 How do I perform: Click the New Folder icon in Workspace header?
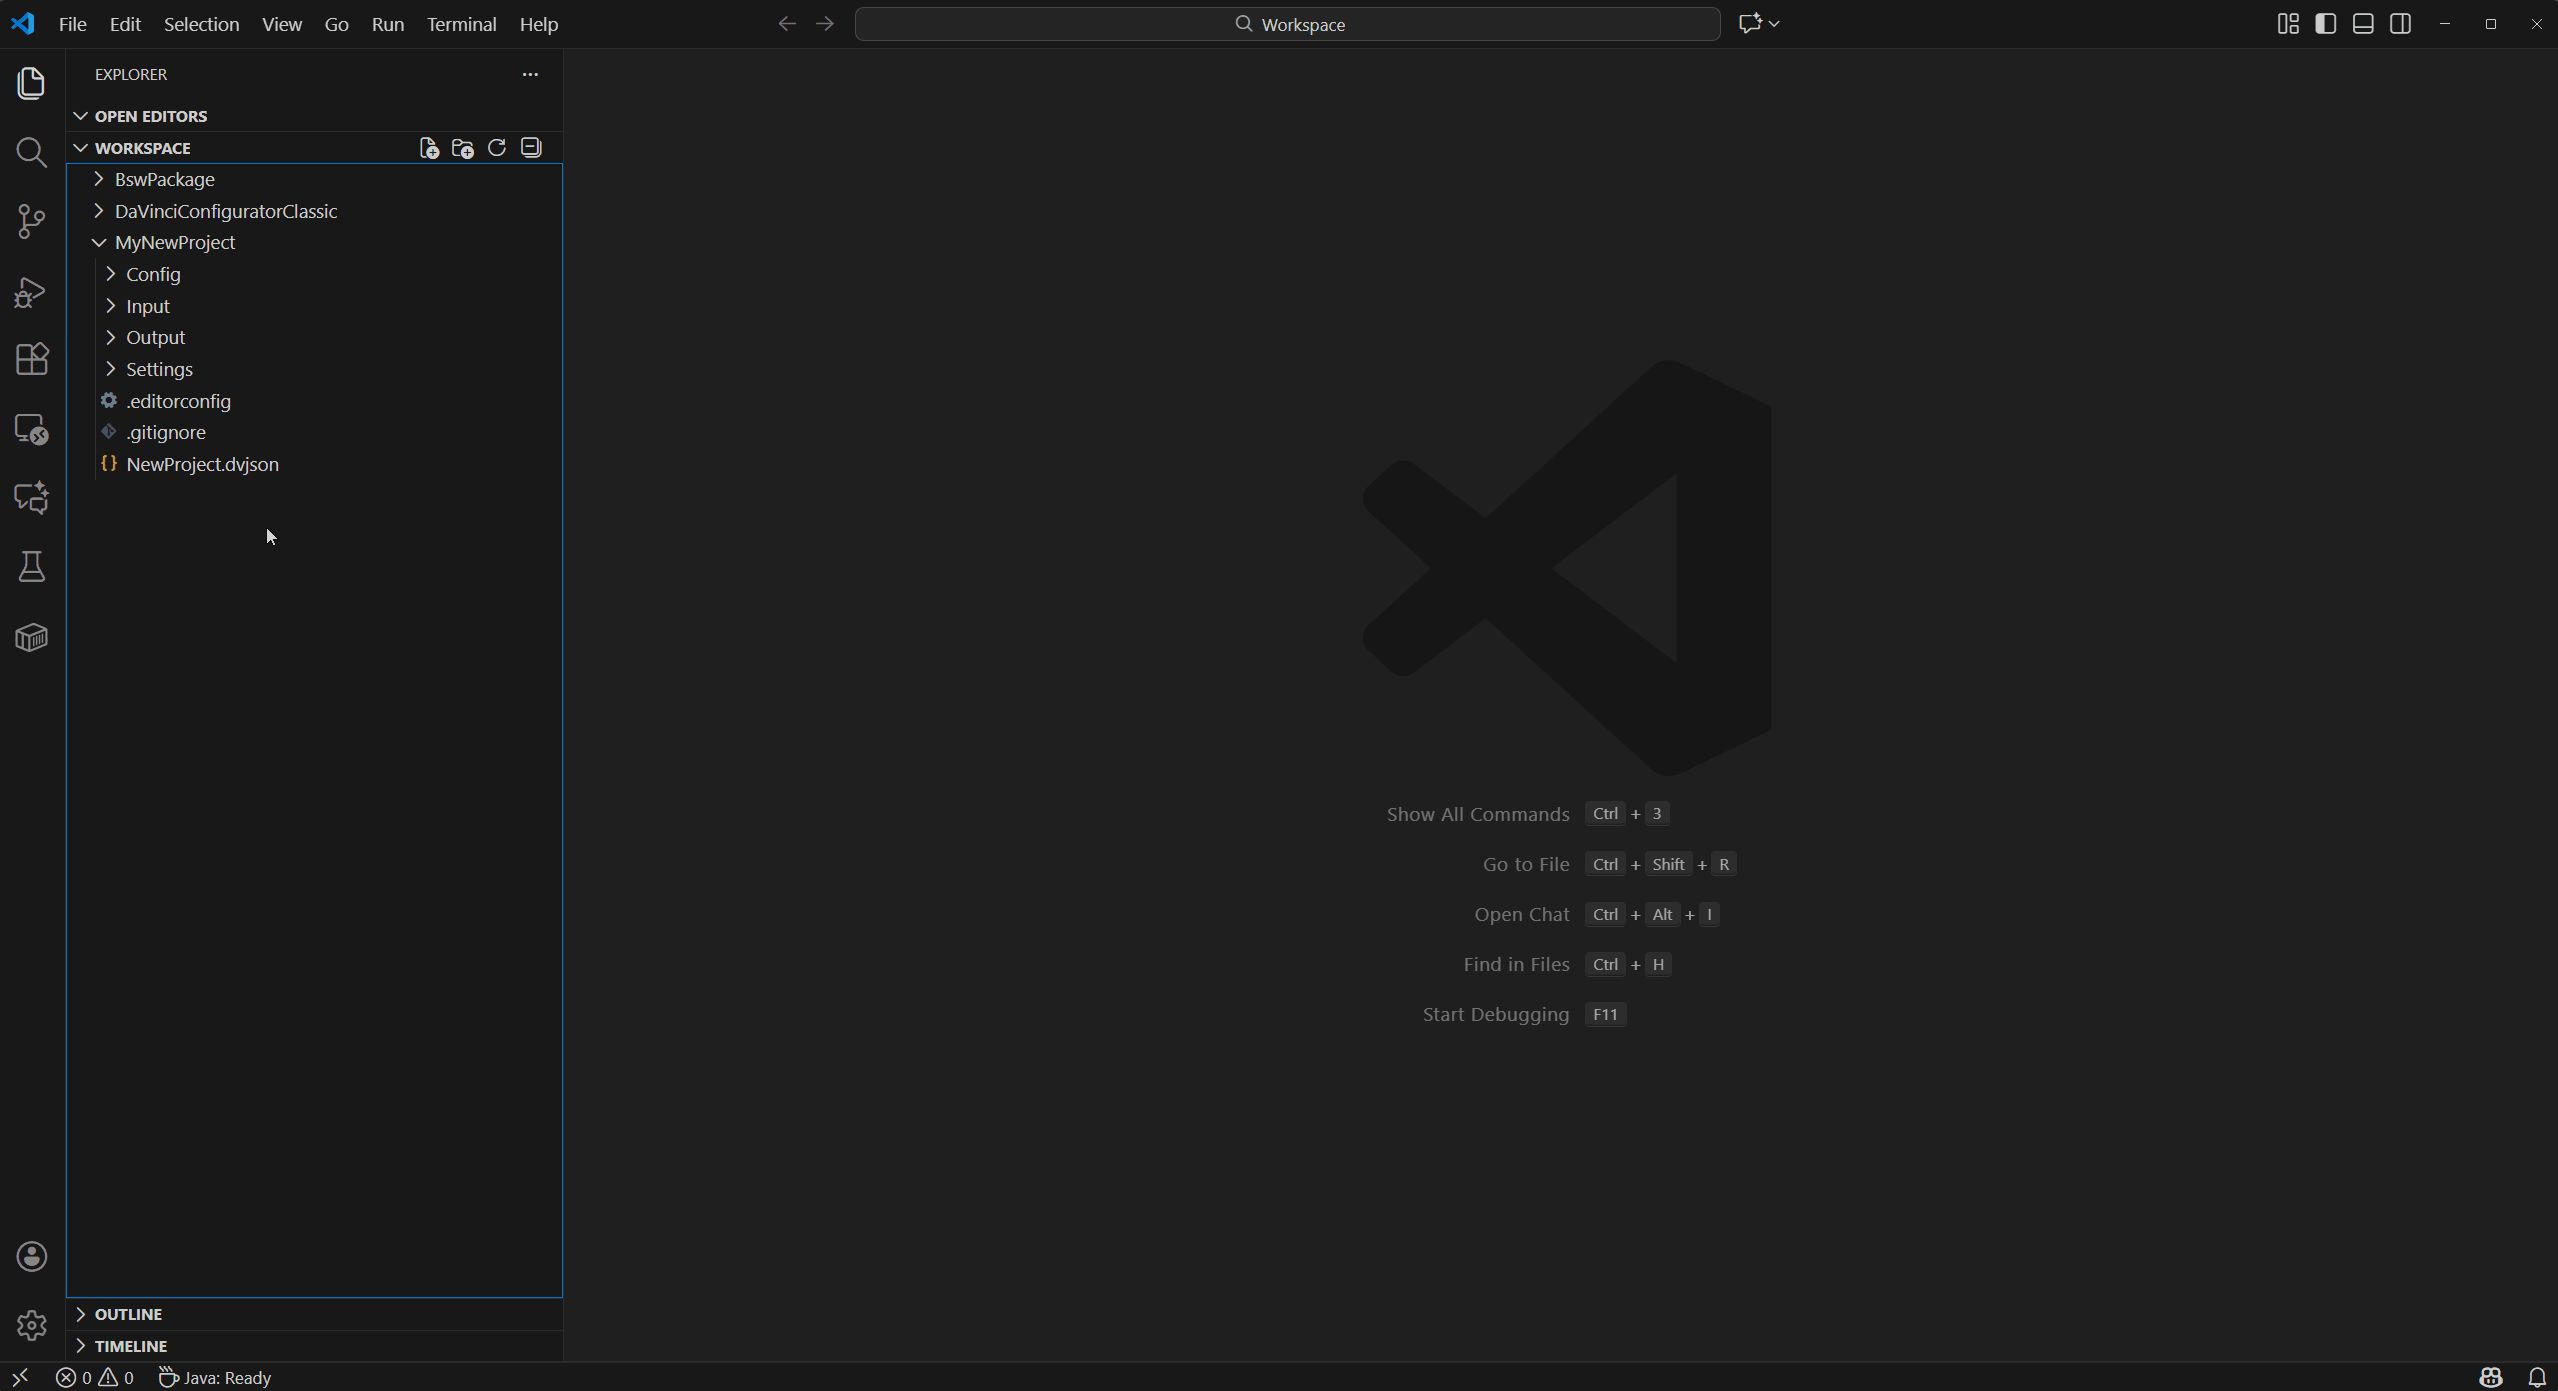[462, 148]
